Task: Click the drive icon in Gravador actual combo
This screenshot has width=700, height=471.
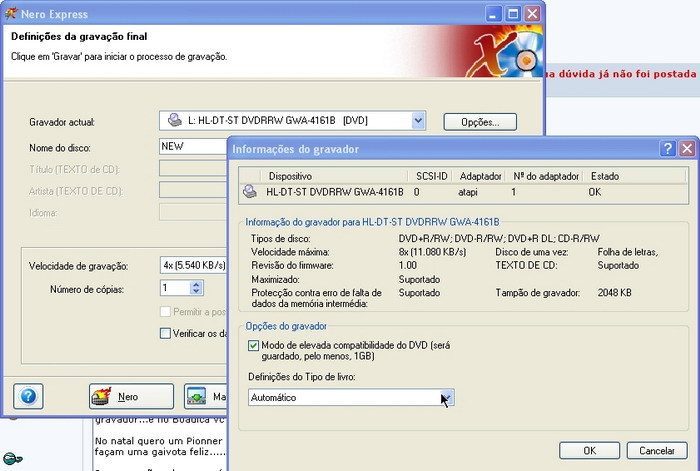Action: click(x=175, y=120)
